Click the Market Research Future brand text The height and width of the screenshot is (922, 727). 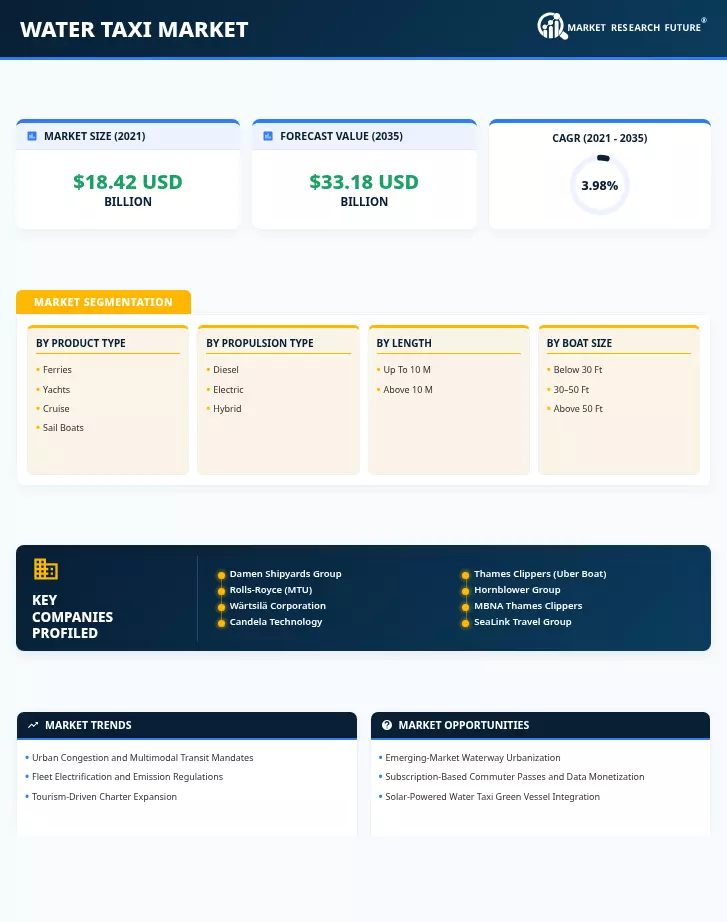pyautogui.click(x=634, y=28)
